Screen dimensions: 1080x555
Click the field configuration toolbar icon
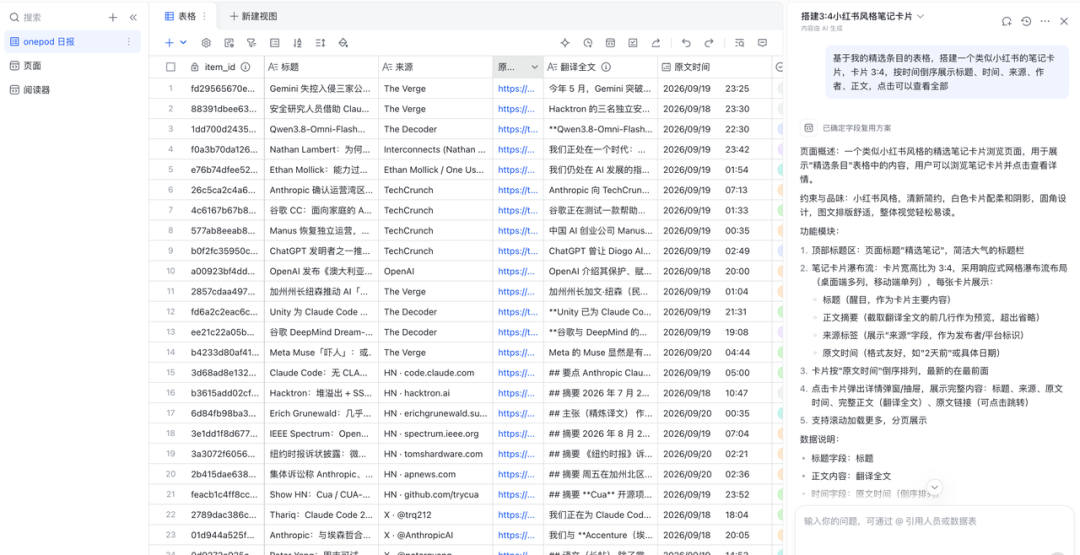click(229, 43)
